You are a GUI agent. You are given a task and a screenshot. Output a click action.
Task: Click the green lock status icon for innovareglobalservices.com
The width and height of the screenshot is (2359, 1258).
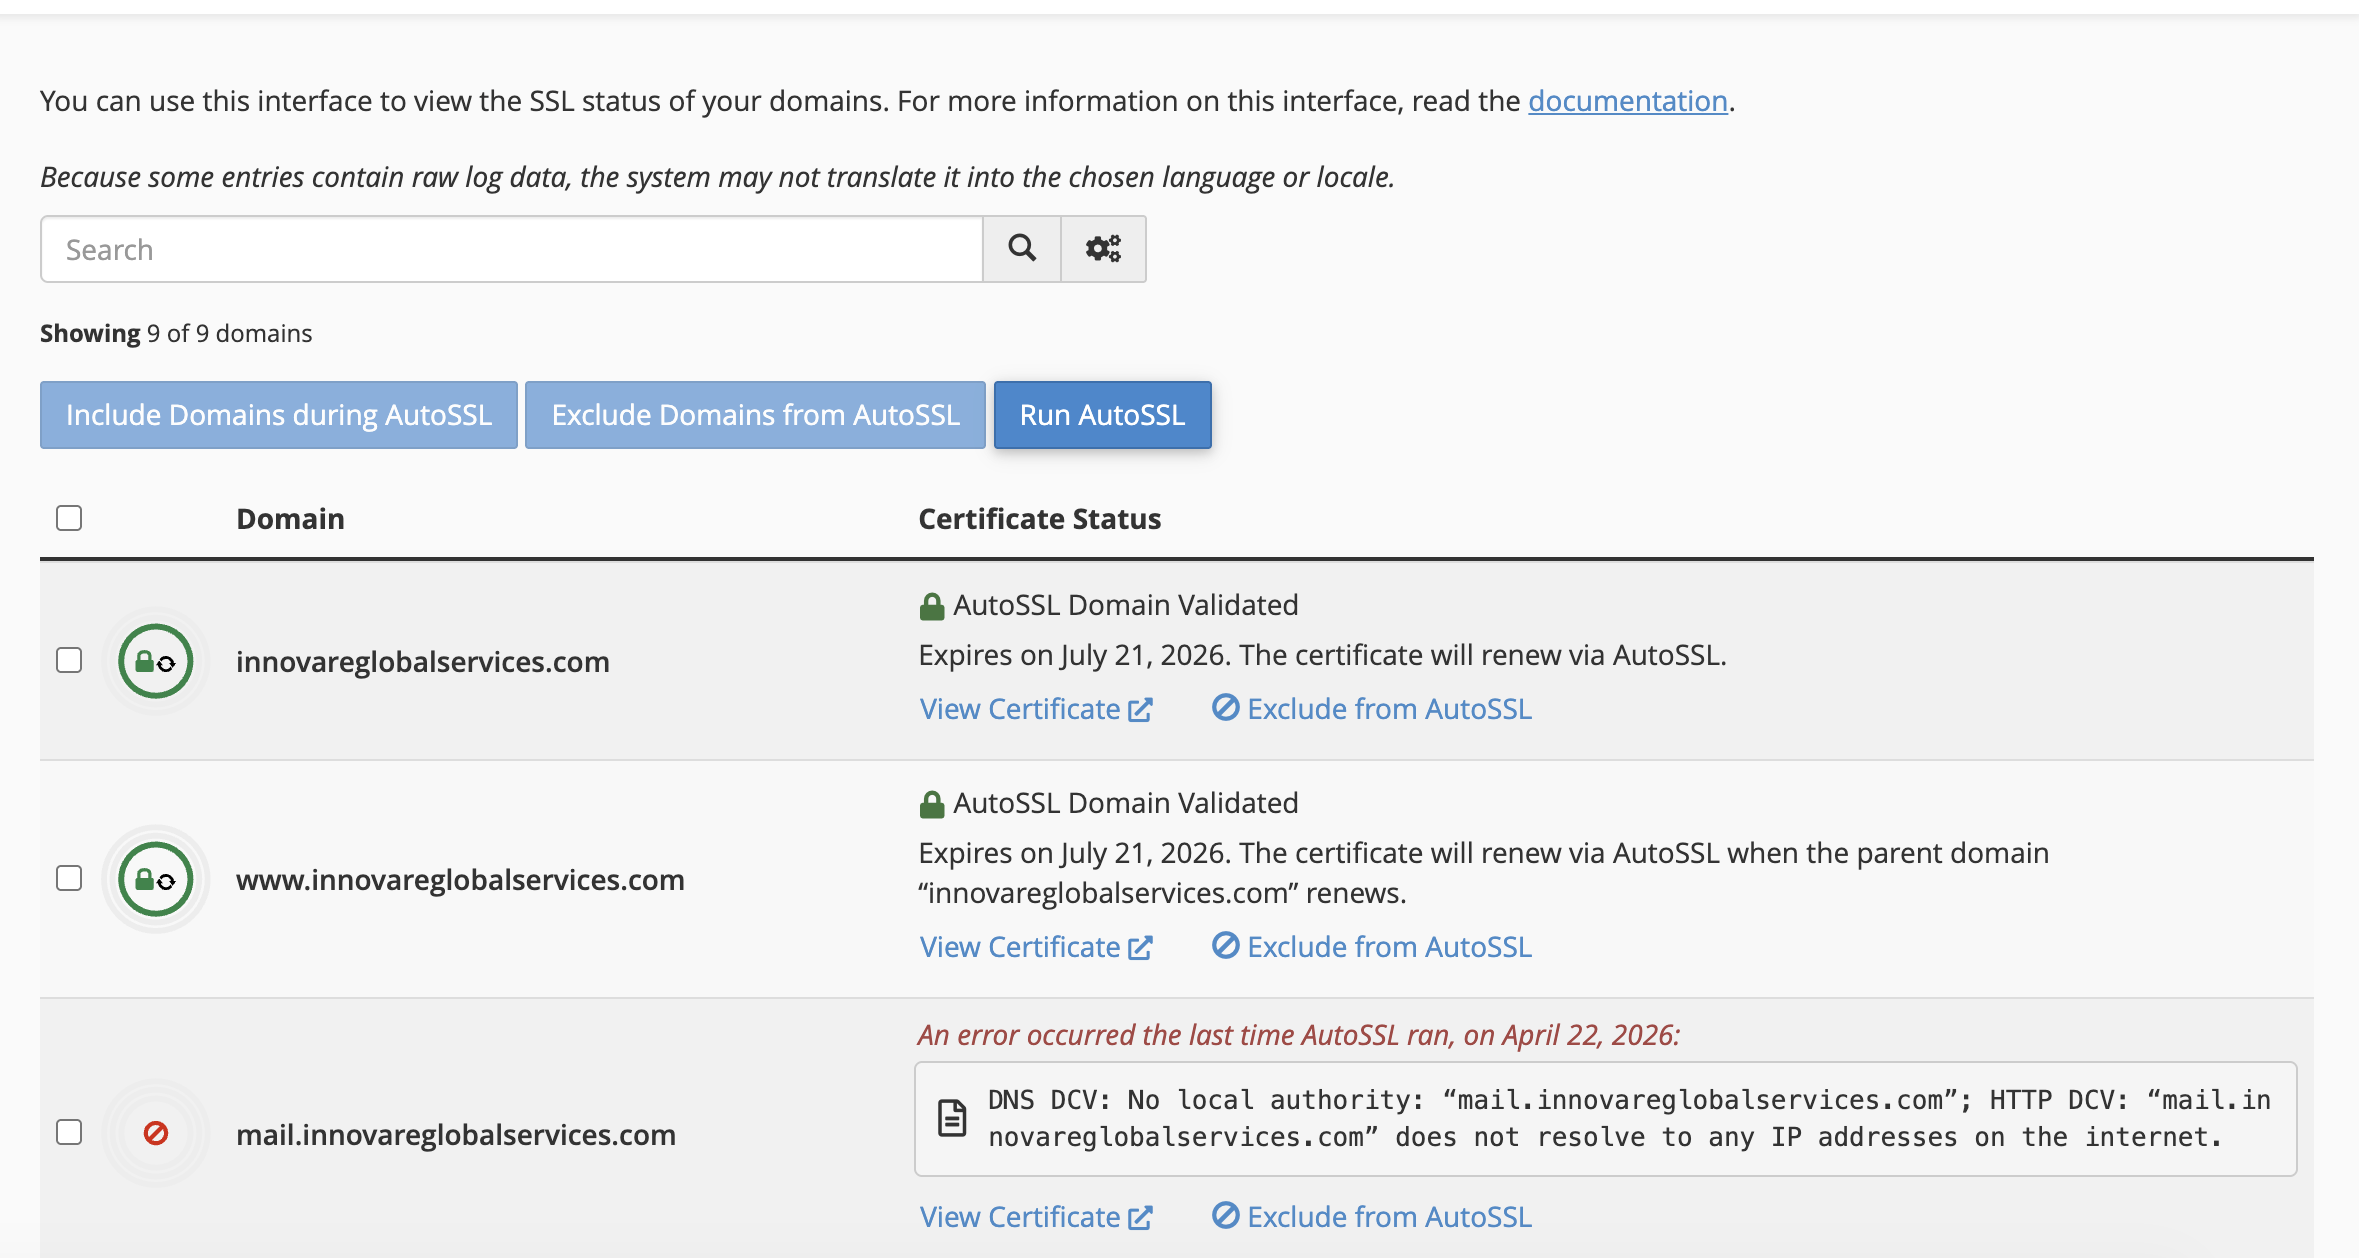point(155,661)
